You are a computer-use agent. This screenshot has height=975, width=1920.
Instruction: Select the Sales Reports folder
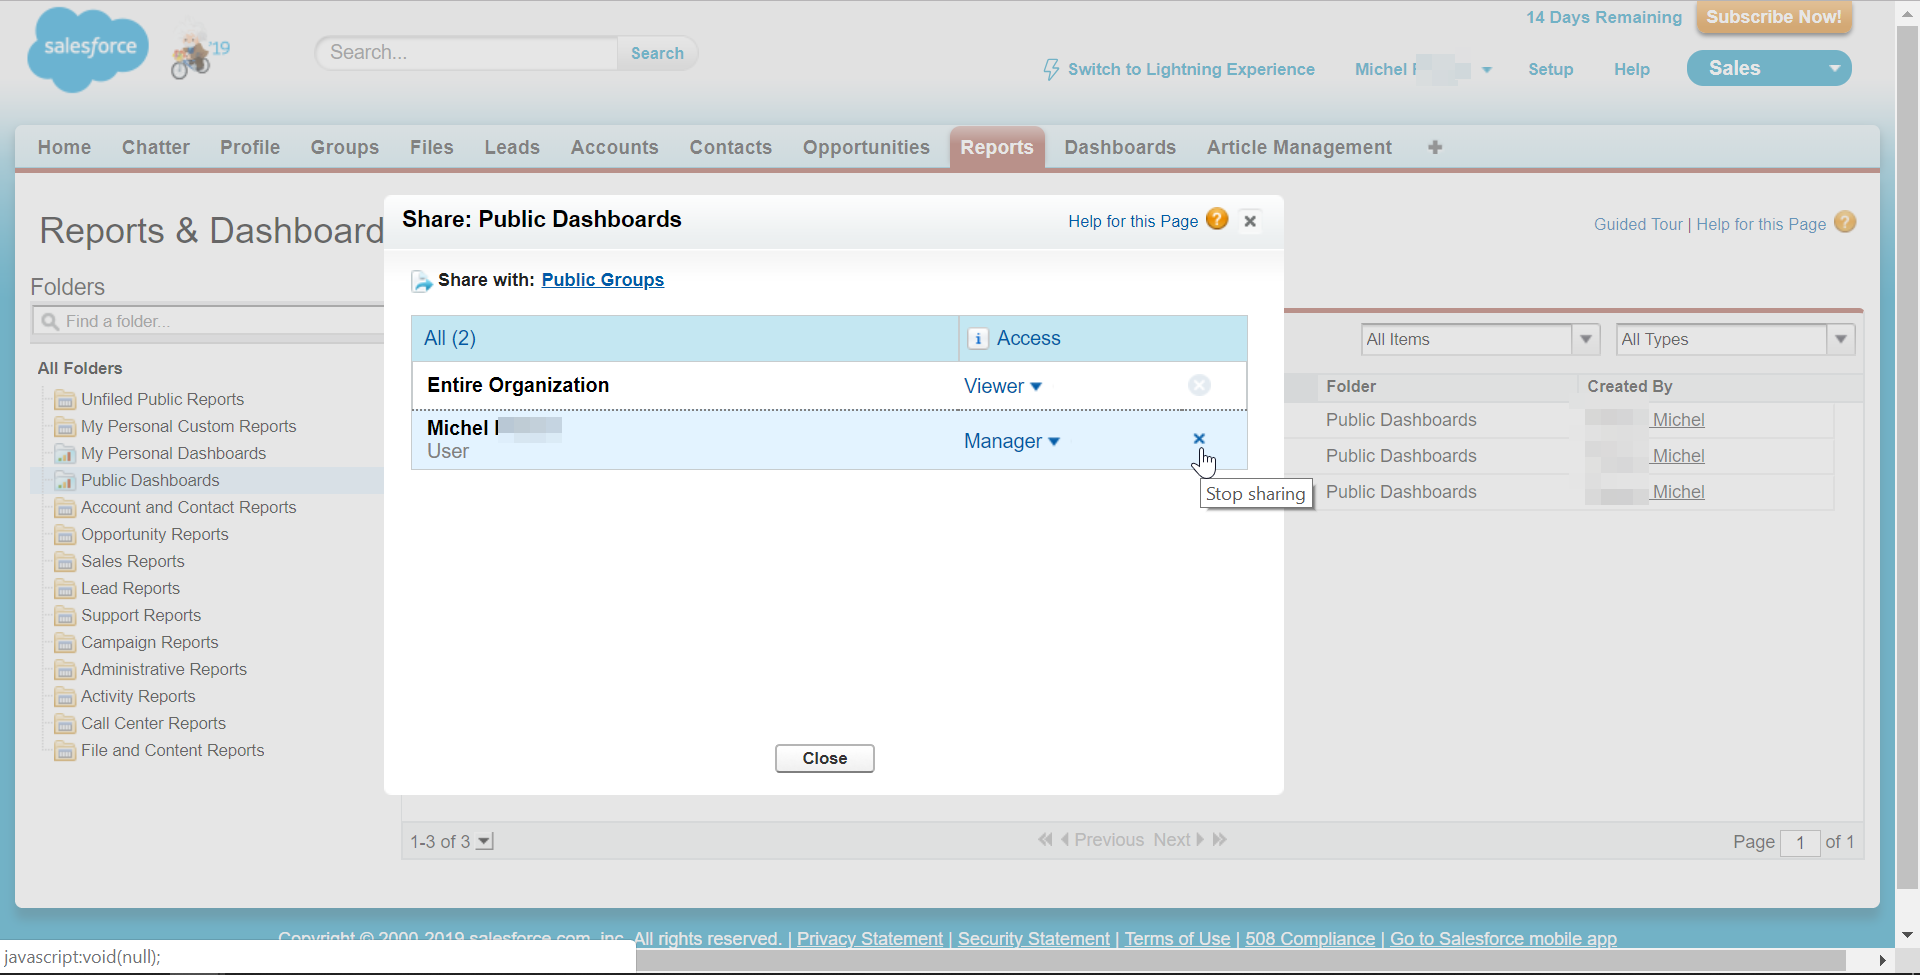tap(133, 562)
